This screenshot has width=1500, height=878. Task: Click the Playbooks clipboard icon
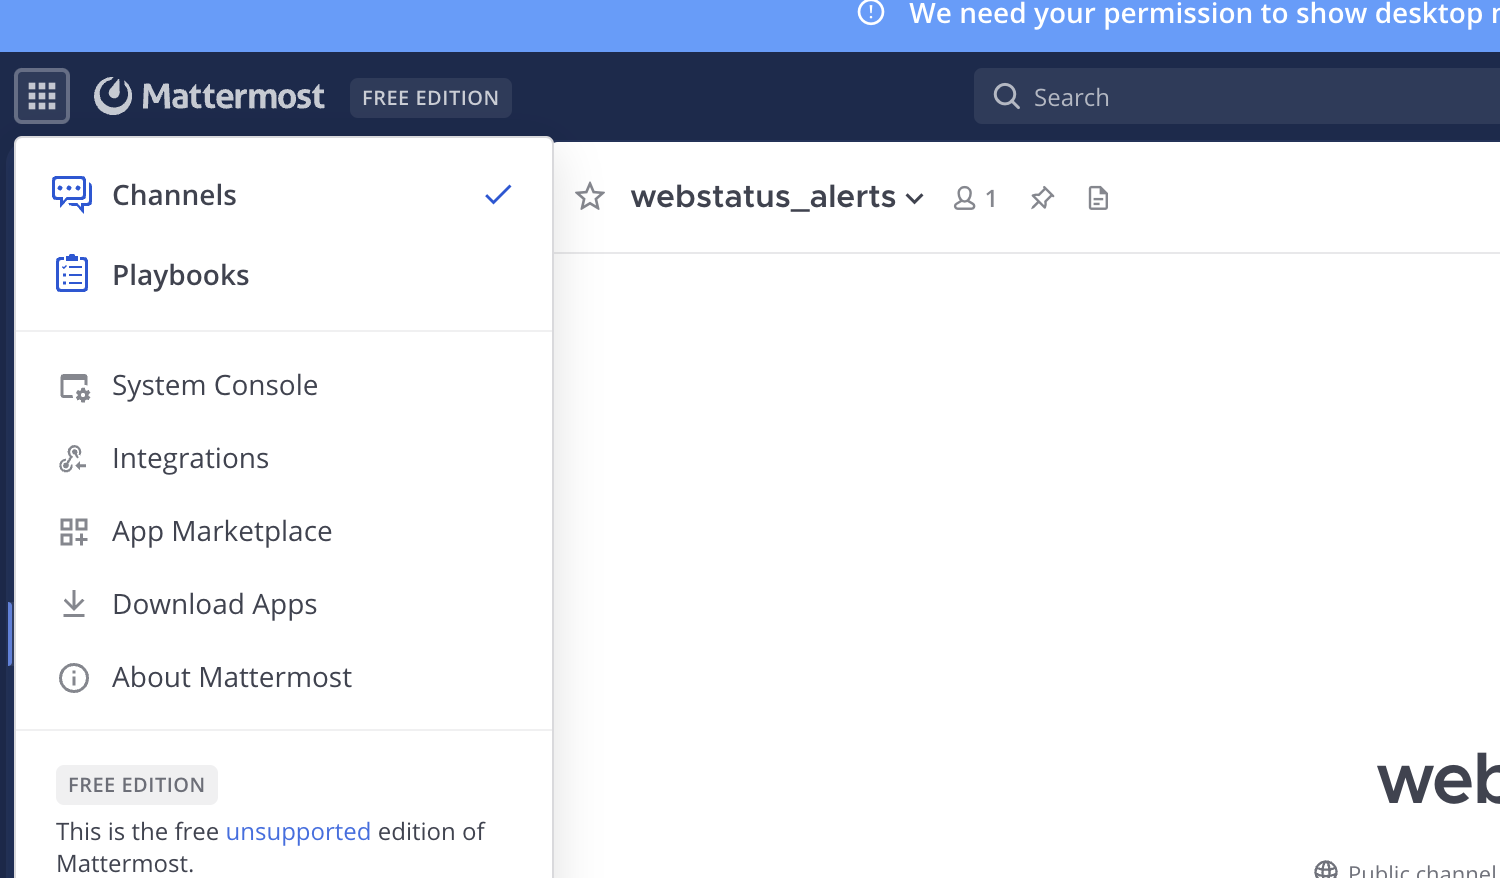click(72, 274)
